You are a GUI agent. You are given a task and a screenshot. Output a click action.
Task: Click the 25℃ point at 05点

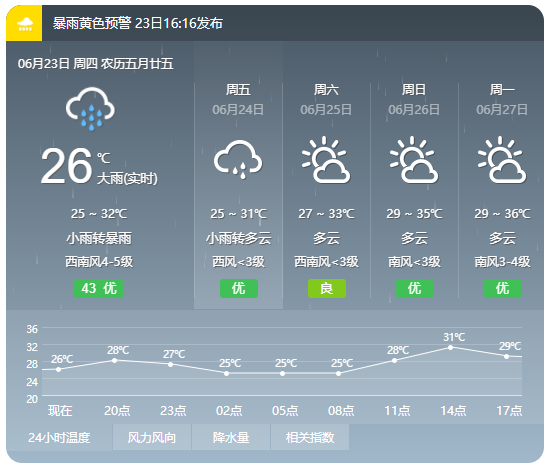coord(282,374)
